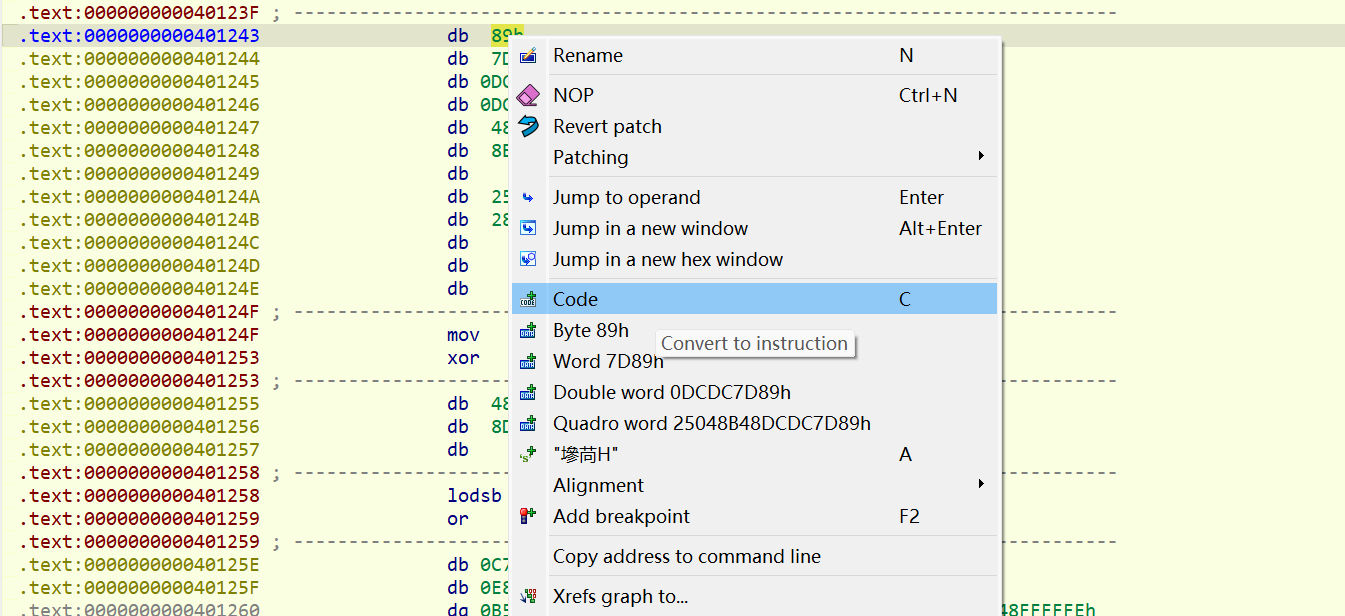Click the Add breakpoint icon
Image resolution: width=1345 pixels, height=616 pixels.
528,517
